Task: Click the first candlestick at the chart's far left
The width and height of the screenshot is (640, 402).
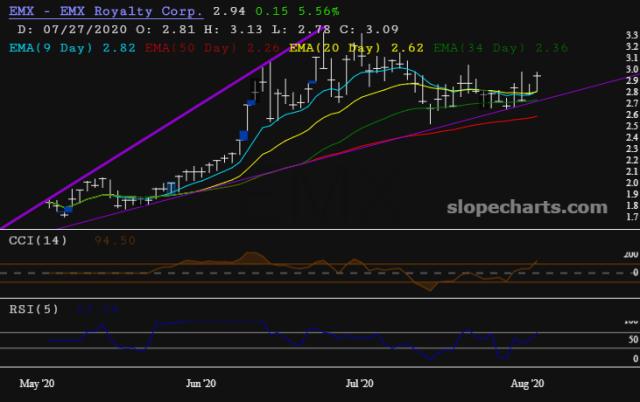Action: pos(49,203)
